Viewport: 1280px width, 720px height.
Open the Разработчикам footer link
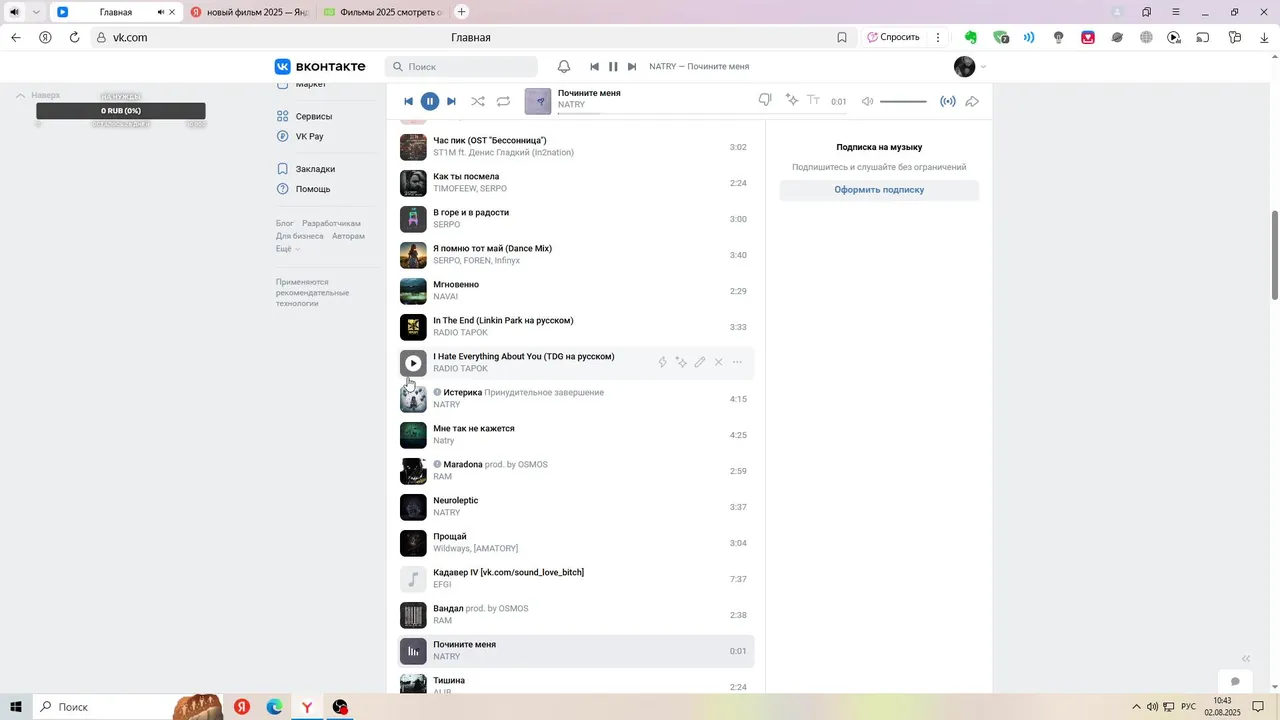[x=331, y=223]
